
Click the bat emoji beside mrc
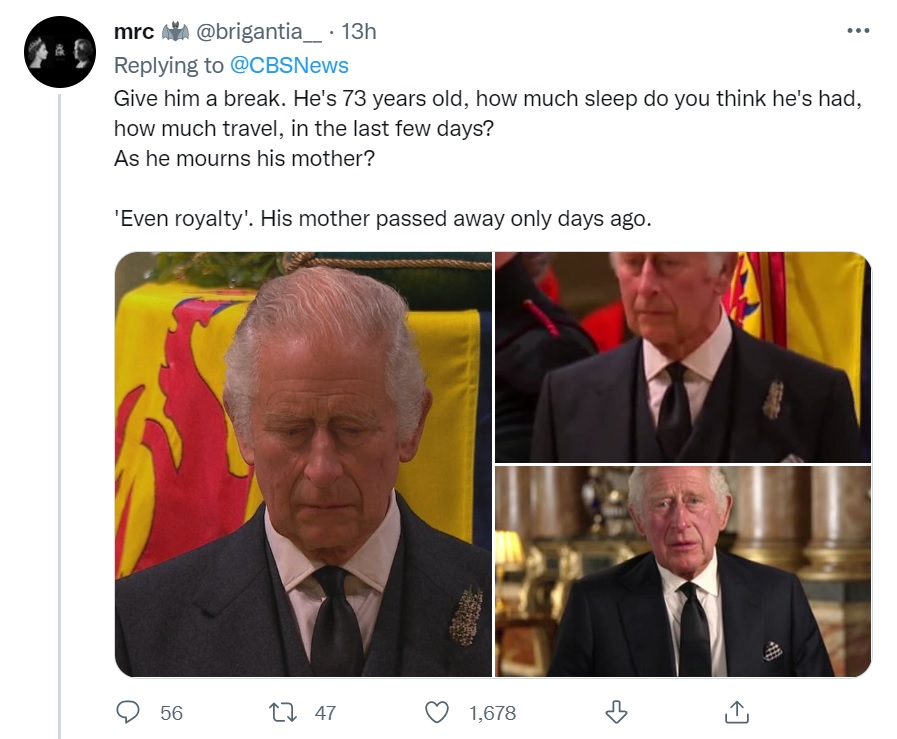175,31
